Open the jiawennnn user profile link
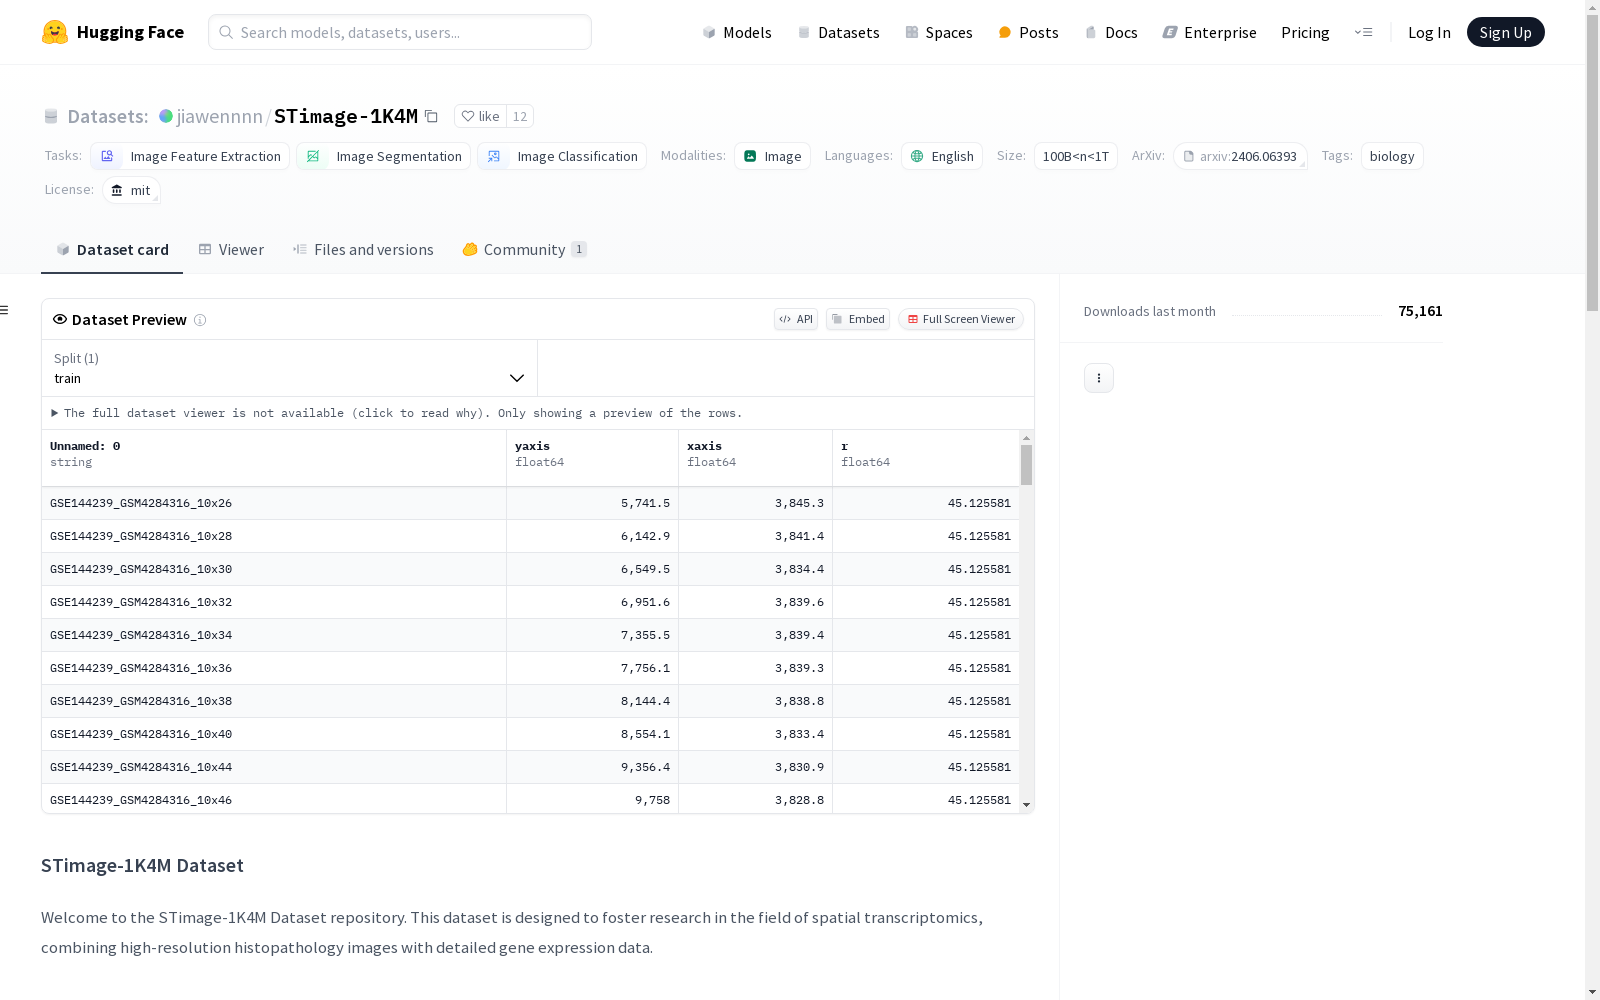 coord(219,116)
